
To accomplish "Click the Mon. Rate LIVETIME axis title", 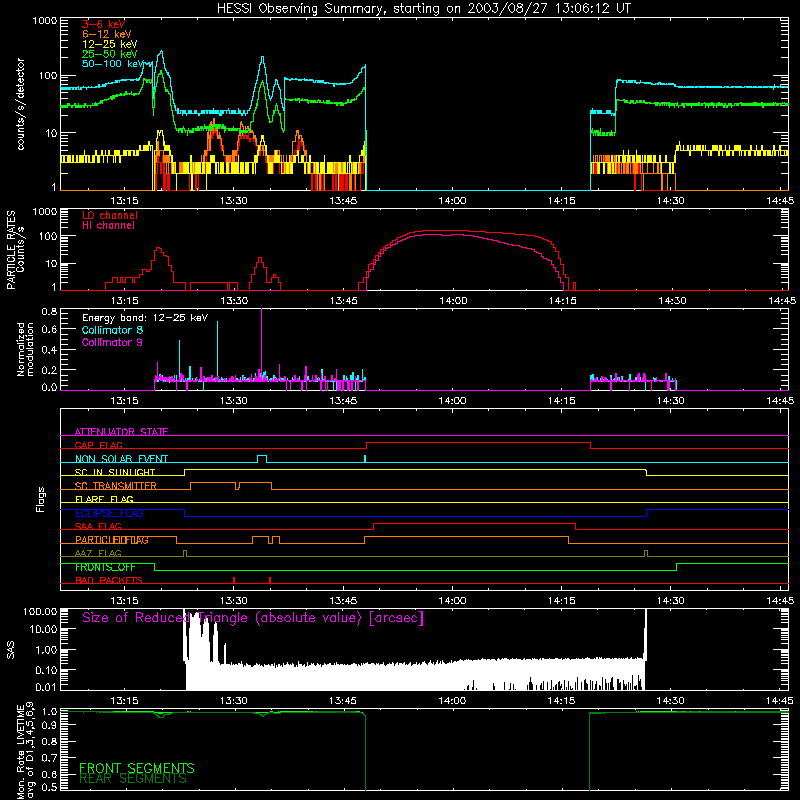I will (25, 751).
